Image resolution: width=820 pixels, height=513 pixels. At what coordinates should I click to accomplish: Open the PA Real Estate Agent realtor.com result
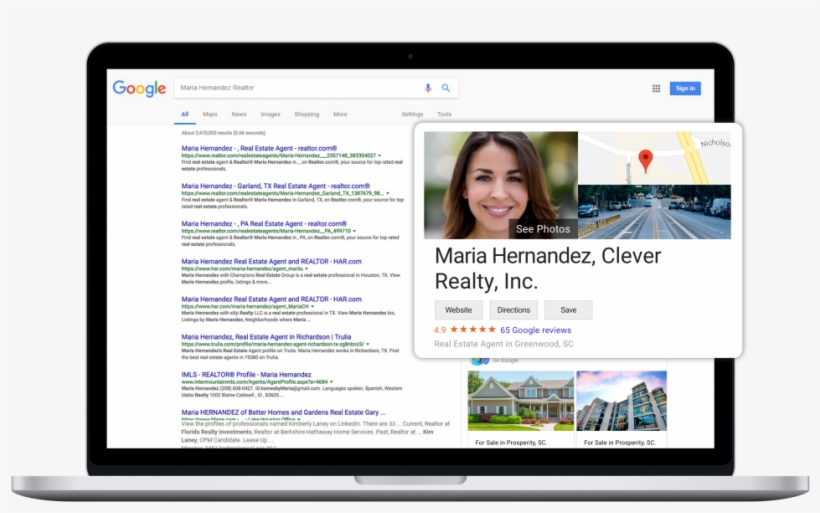coord(264,224)
